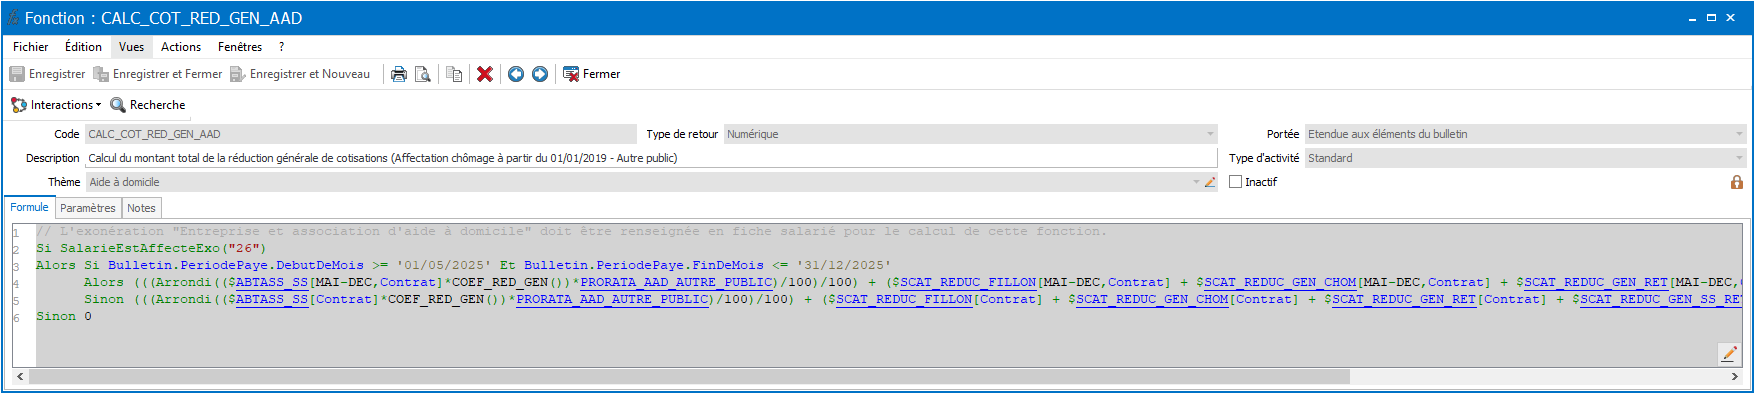The width and height of the screenshot is (1755, 394).
Task: Toggle the Inactif checkbox
Action: pyautogui.click(x=1235, y=182)
